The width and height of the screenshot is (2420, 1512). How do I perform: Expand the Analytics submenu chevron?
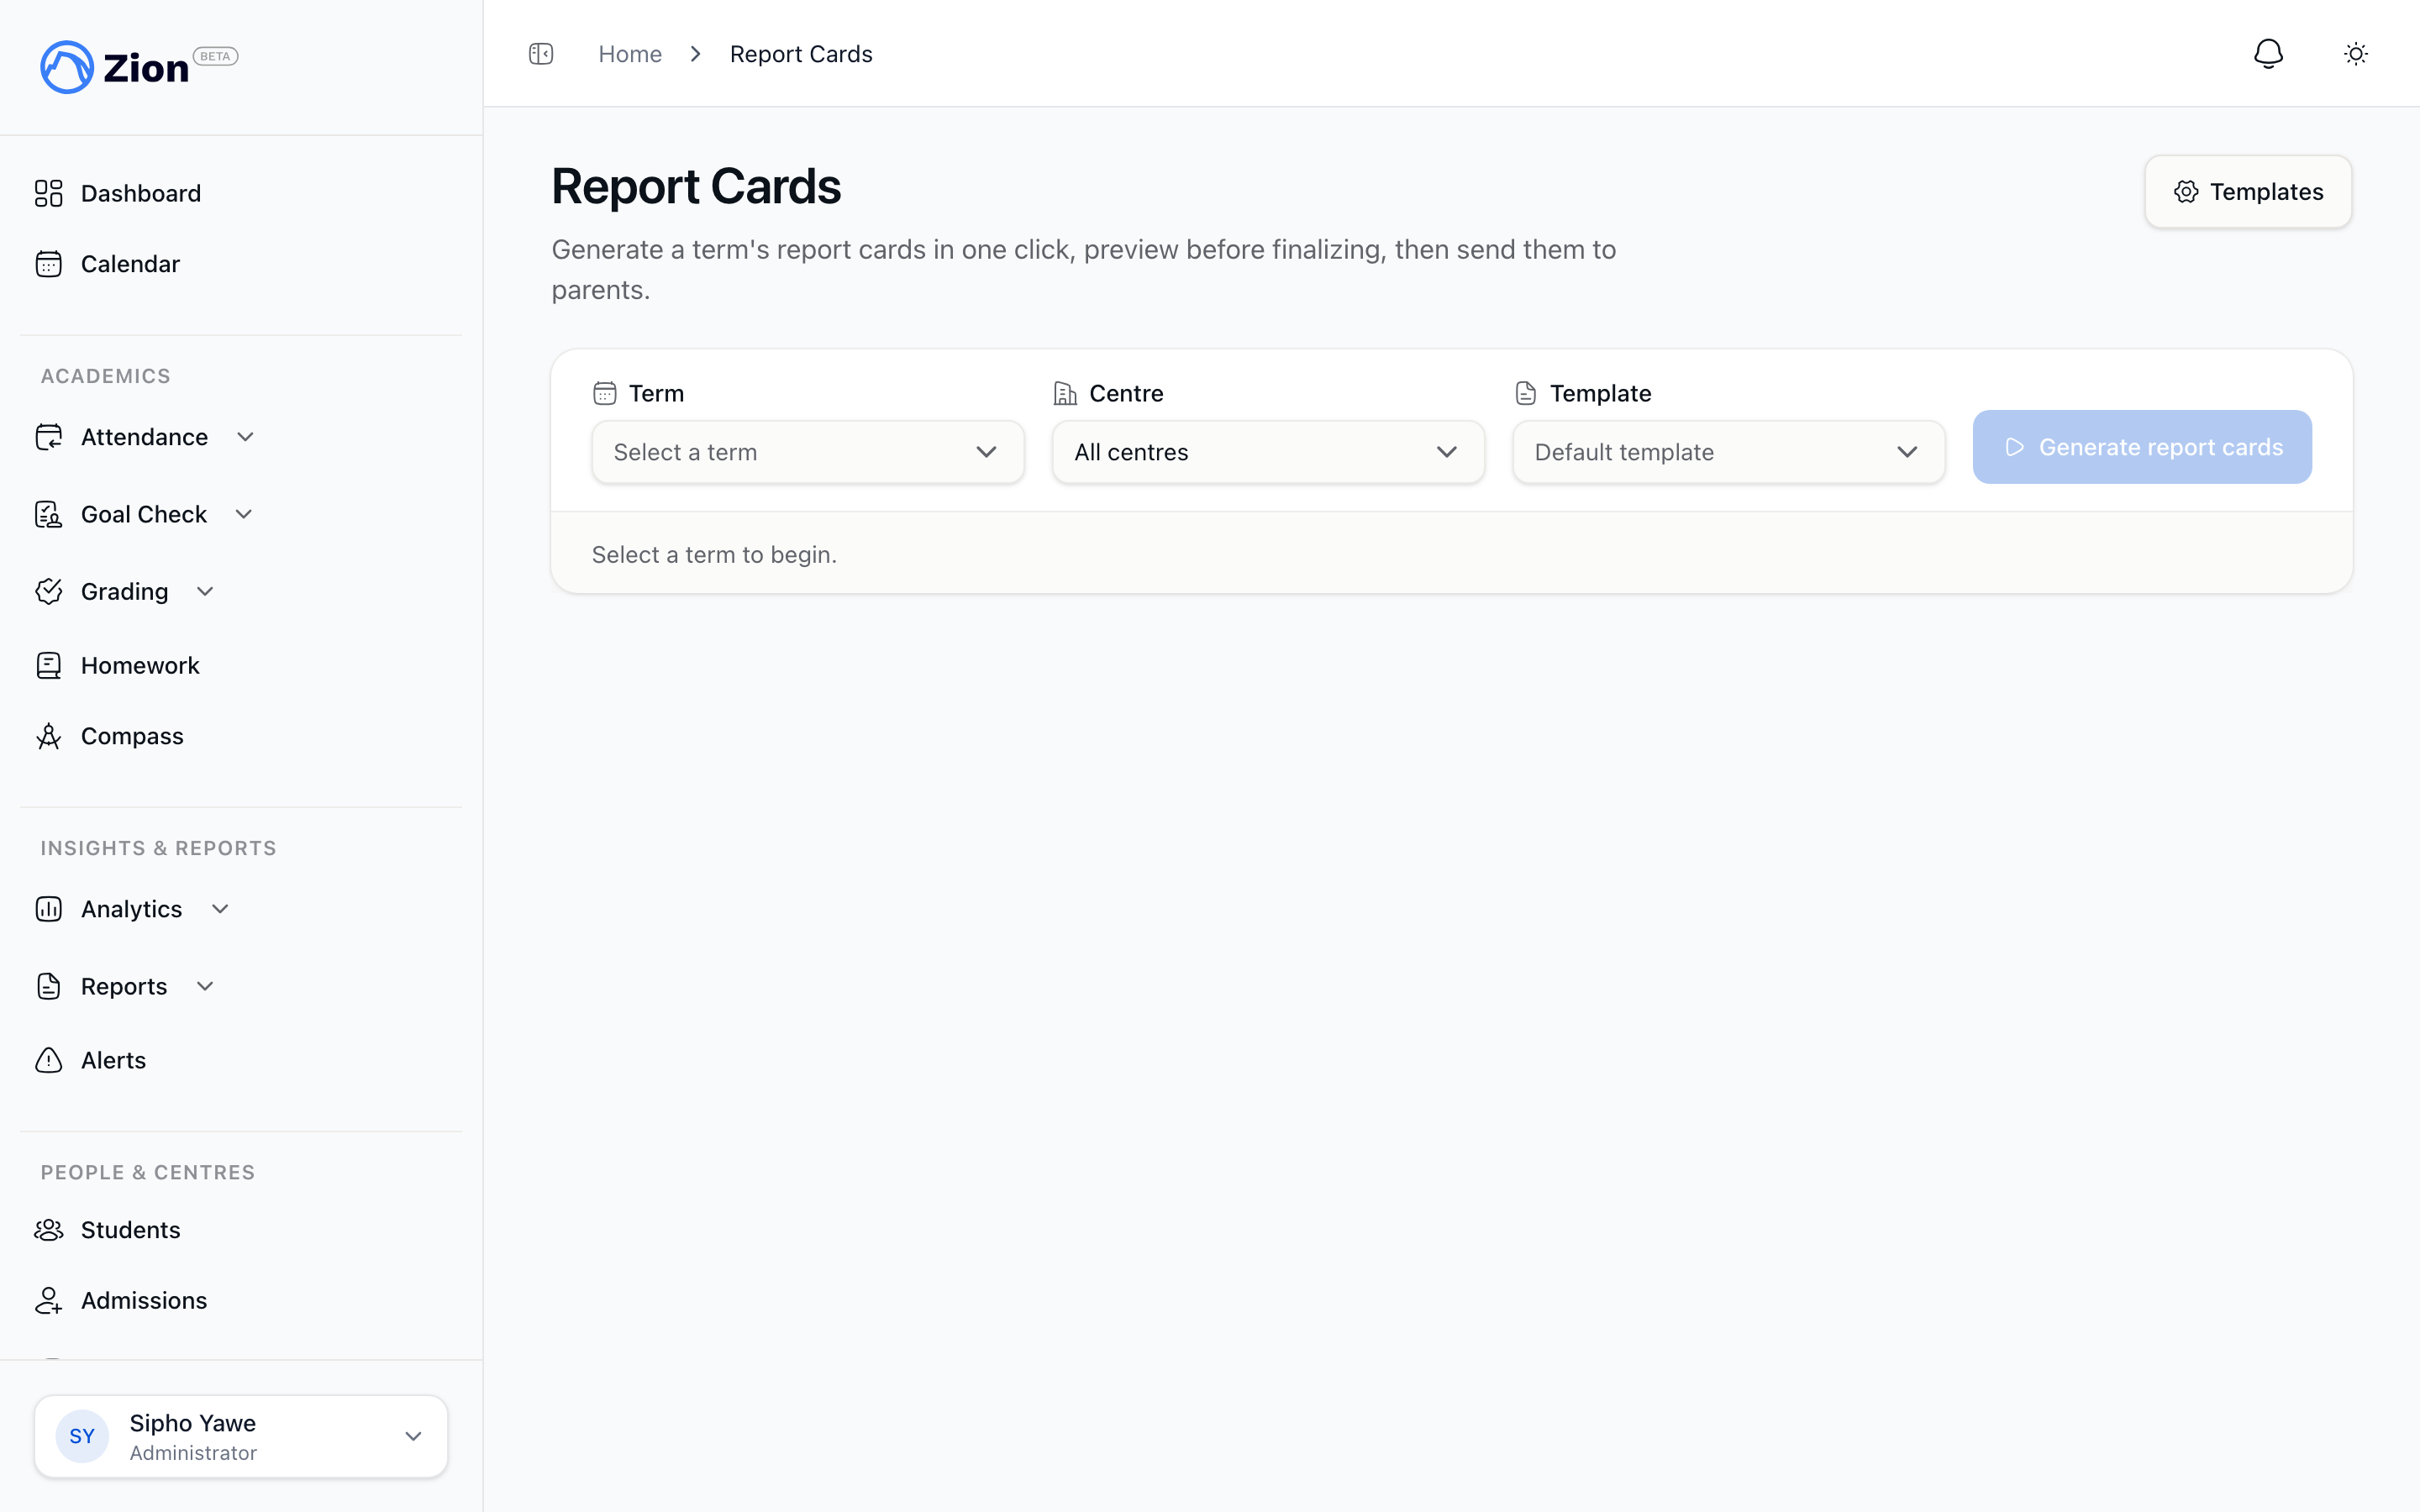pyautogui.click(x=220, y=909)
